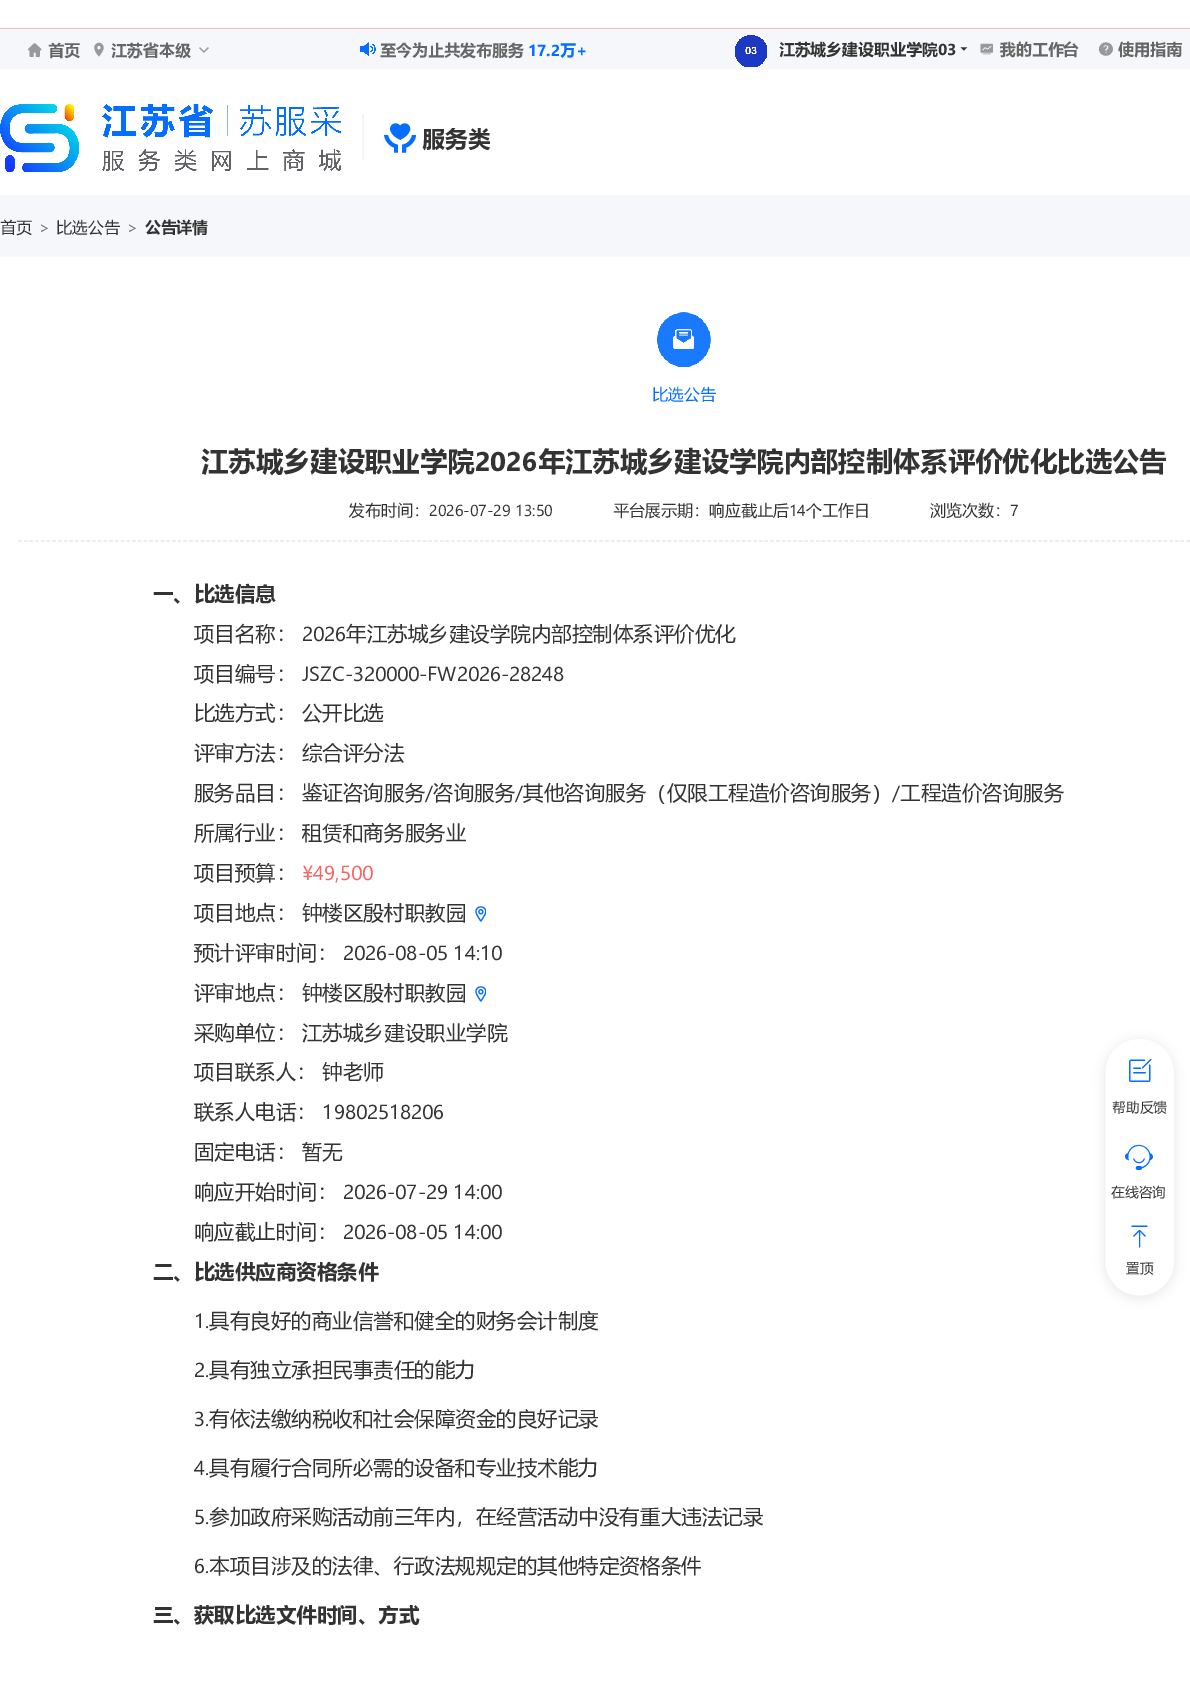1190x1684 pixels.
Task: Go to 首页 in the breadcrumb
Action: 16,228
